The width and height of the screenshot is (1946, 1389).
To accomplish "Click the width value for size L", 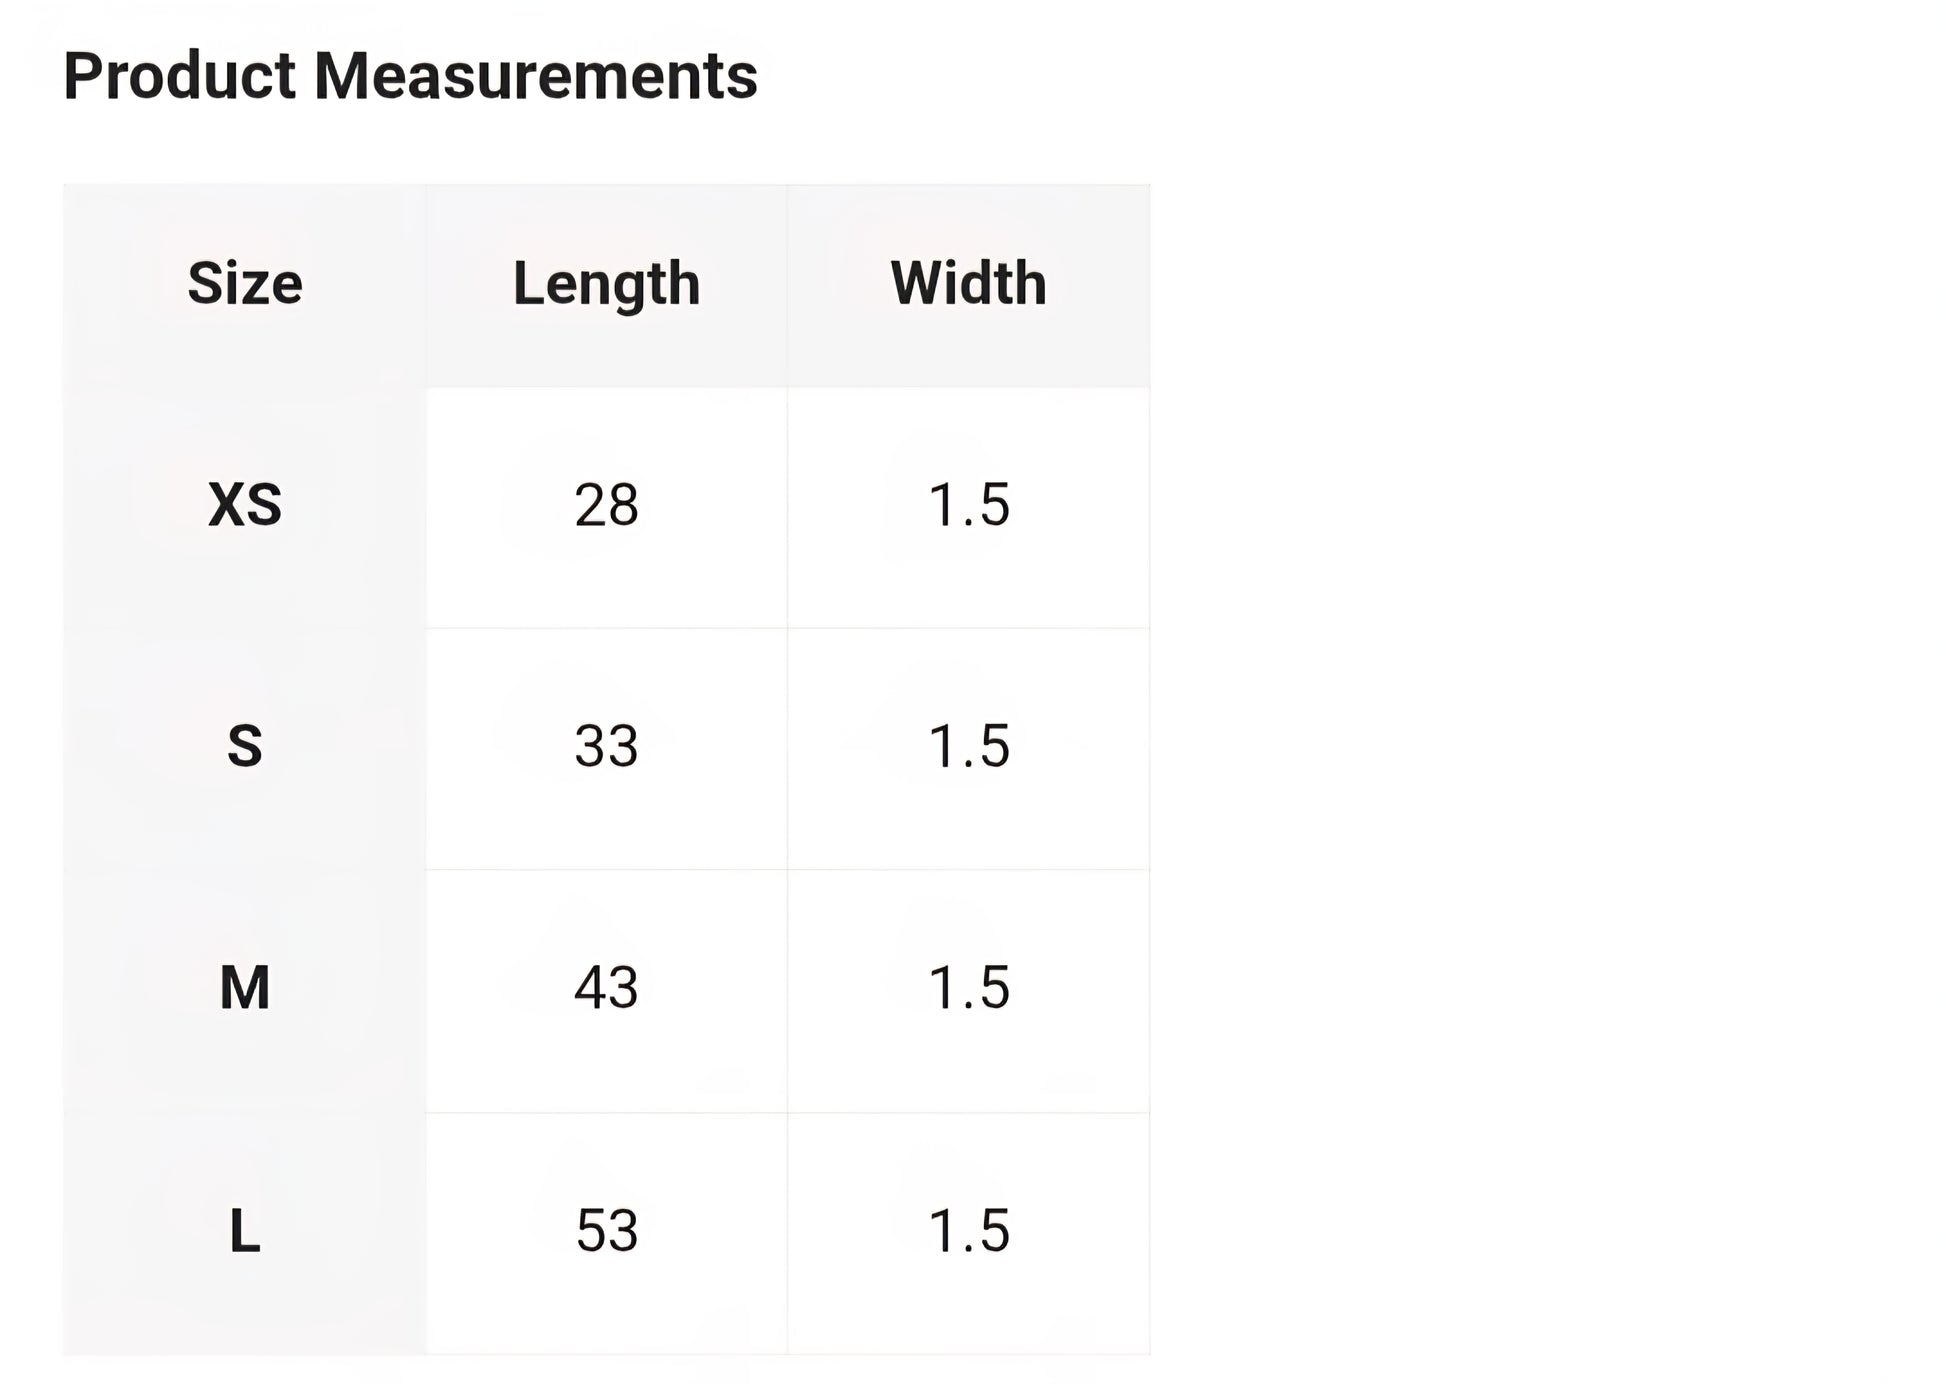I will (x=968, y=1230).
